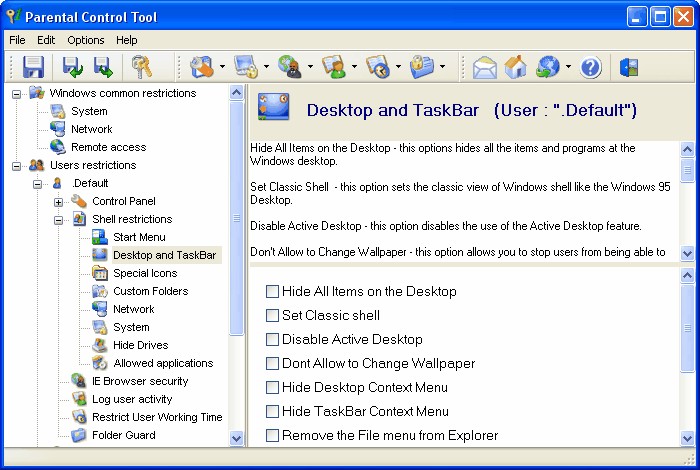Click the globe with agent icon
700x470 pixels.
(x=290, y=67)
